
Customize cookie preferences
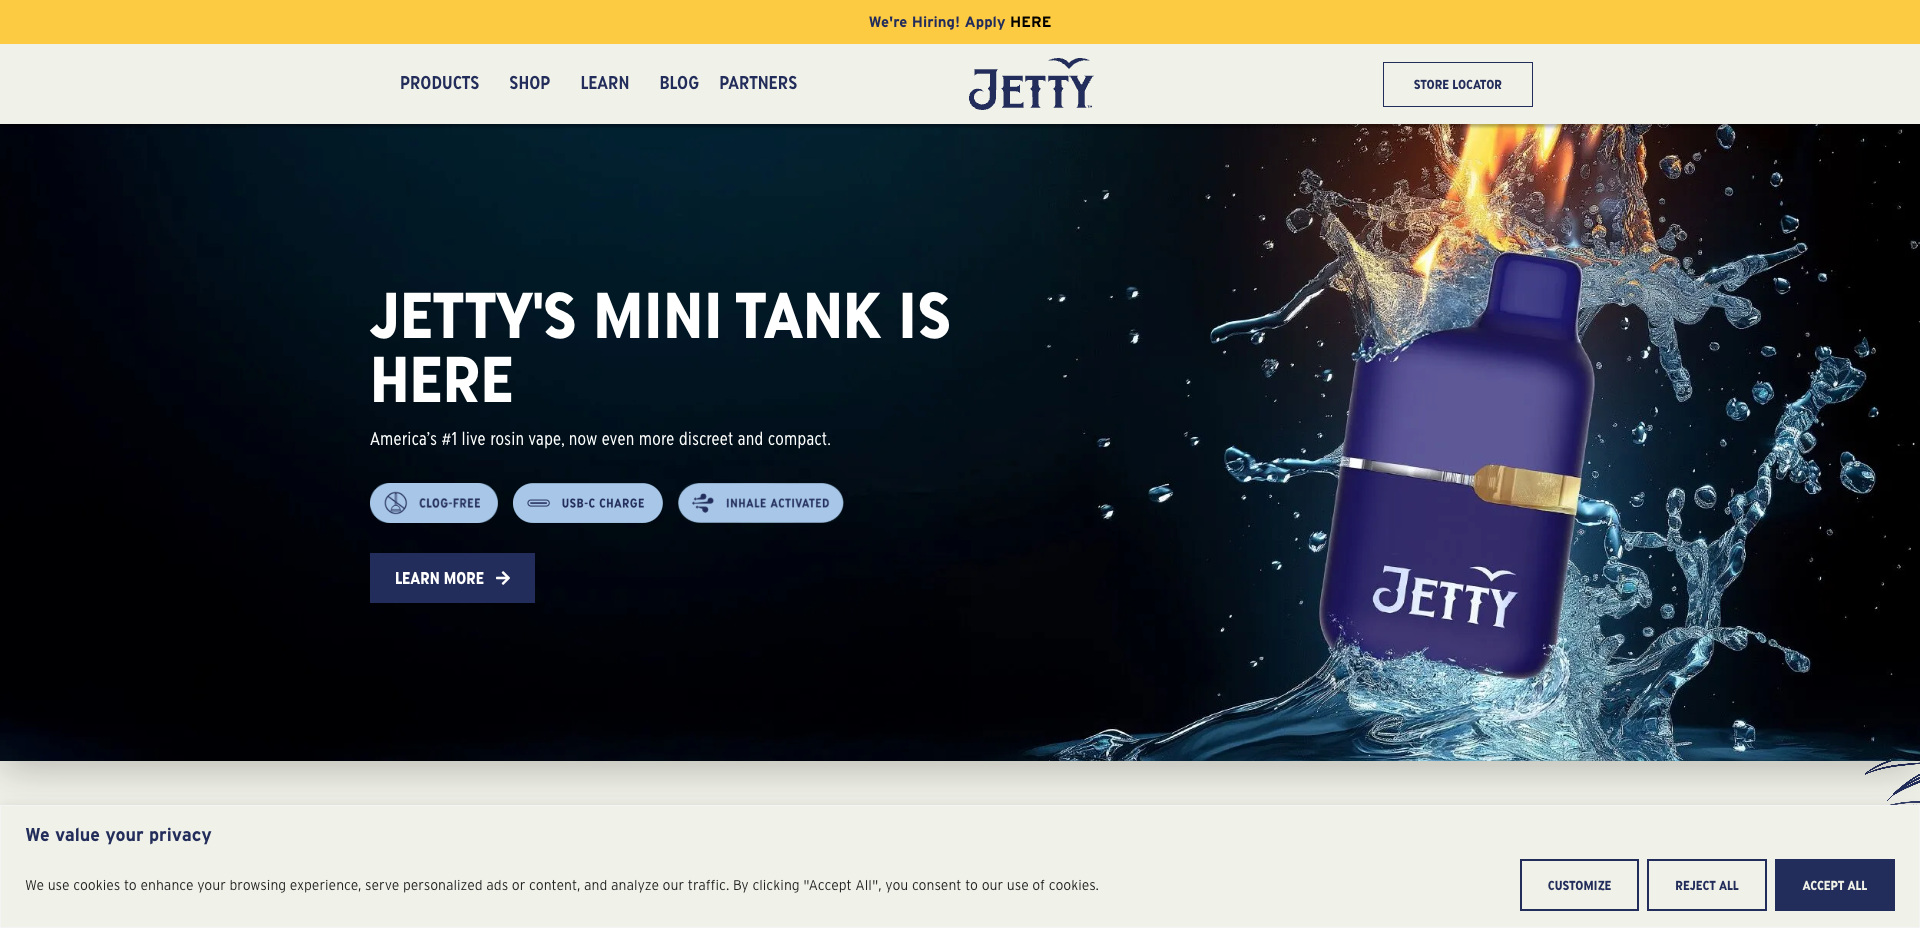pyautogui.click(x=1579, y=885)
